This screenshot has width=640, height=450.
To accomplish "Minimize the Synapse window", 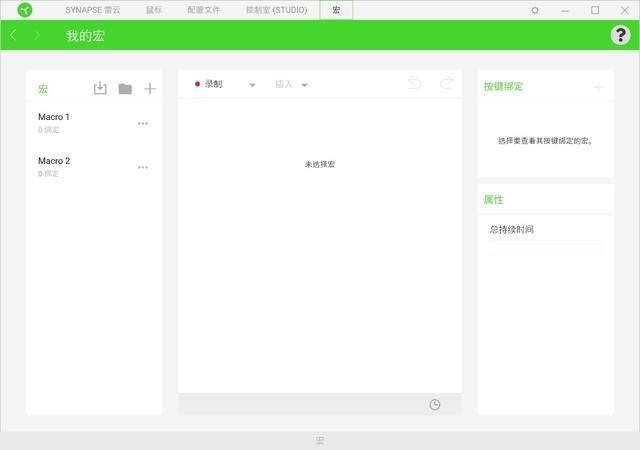I will coord(565,10).
